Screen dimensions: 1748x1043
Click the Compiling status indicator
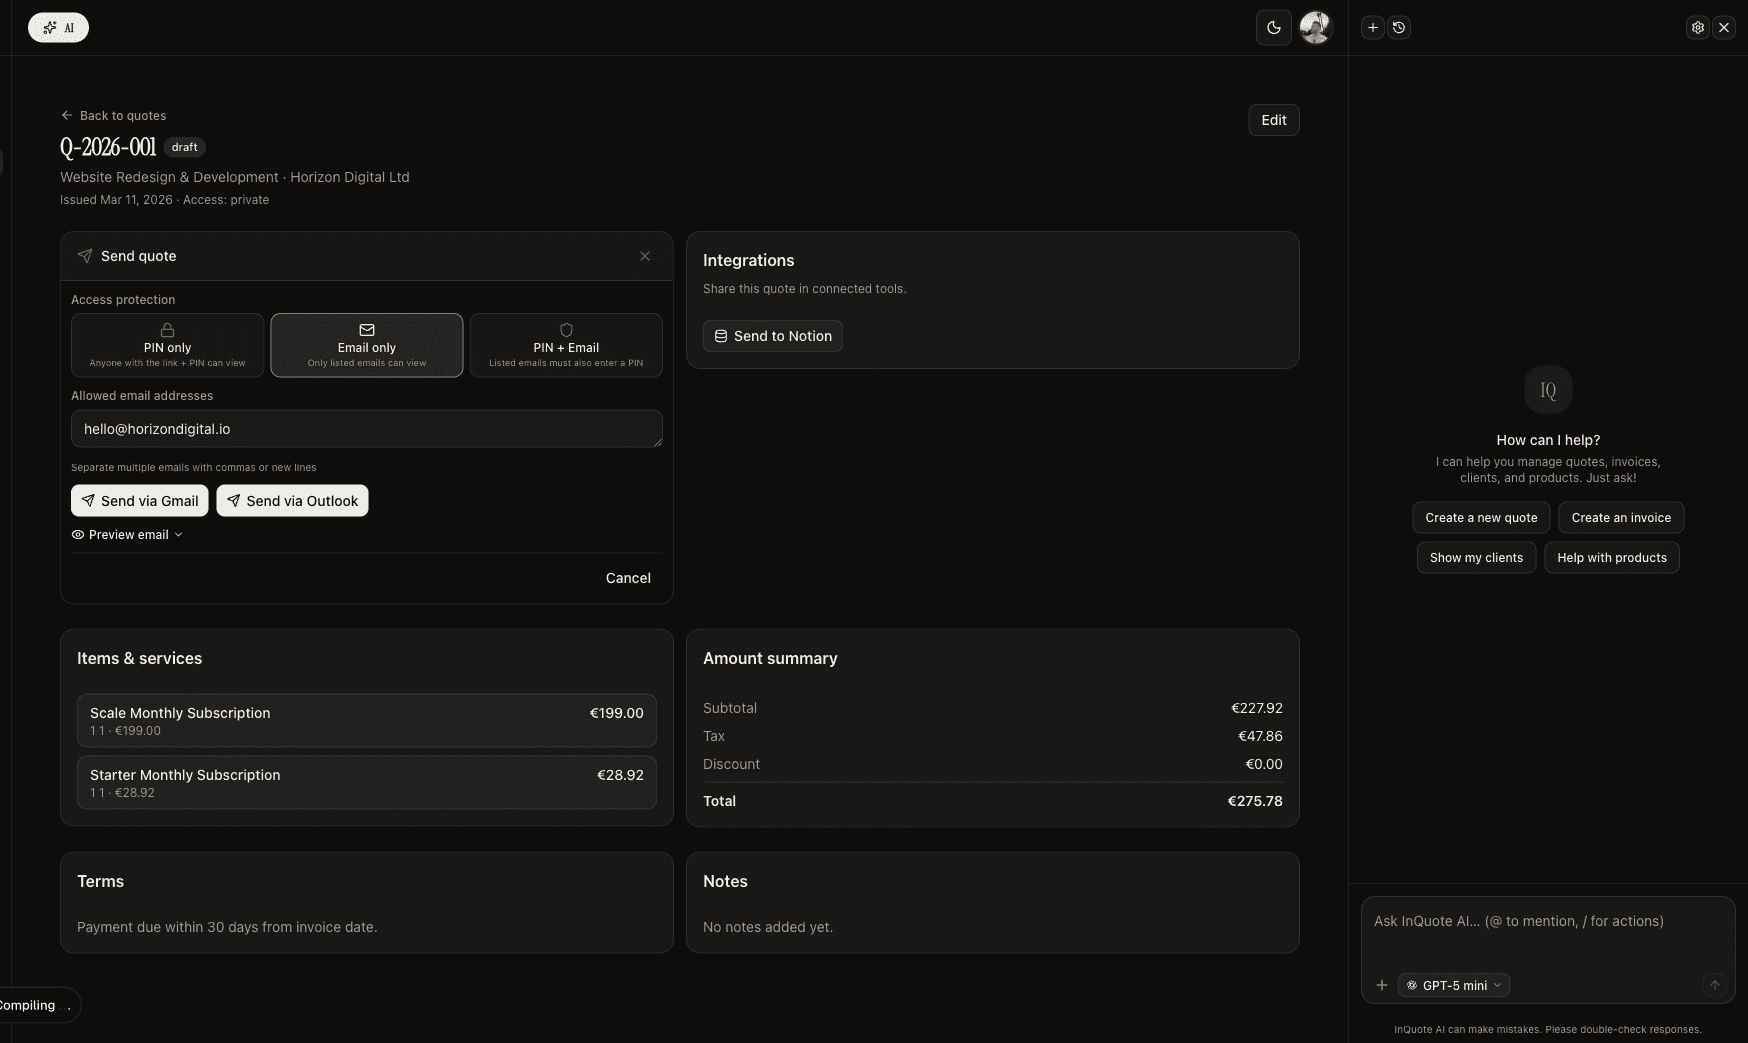(x=36, y=1005)
